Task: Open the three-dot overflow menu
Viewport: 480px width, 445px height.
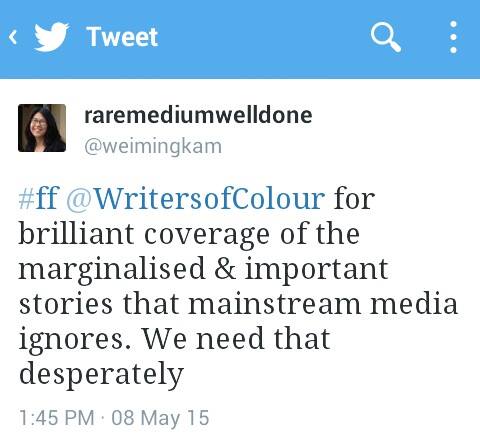Action: click(x=453, y=37)
